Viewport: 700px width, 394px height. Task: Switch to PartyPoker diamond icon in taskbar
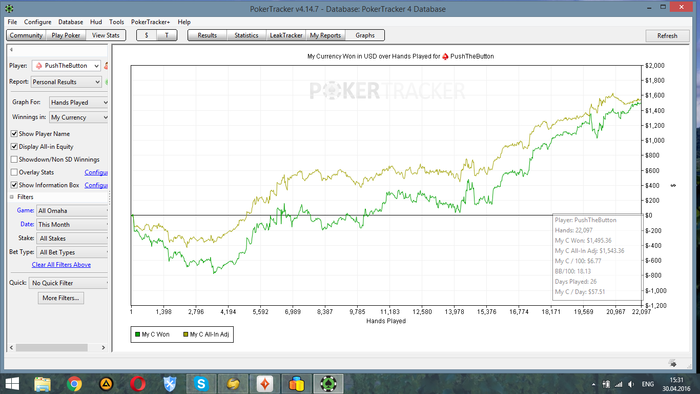265,384
